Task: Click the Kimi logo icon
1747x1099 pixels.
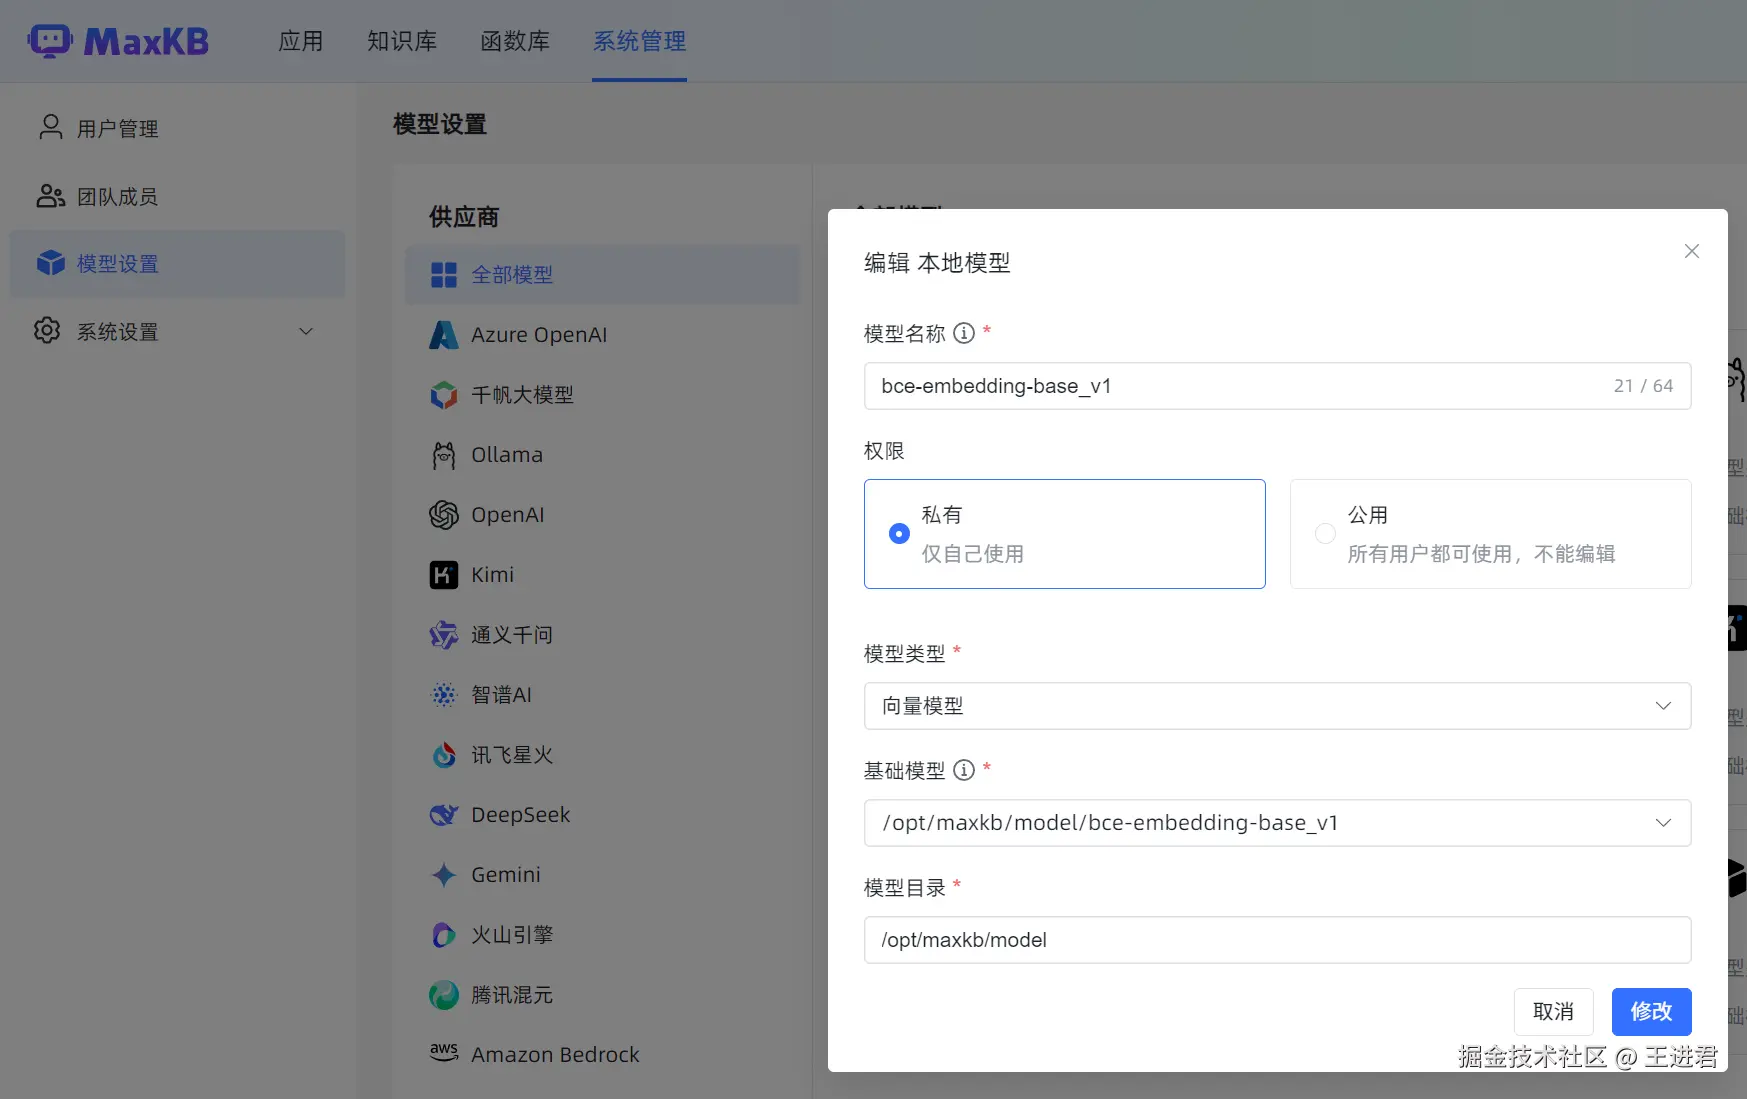Action: [444, 575]
